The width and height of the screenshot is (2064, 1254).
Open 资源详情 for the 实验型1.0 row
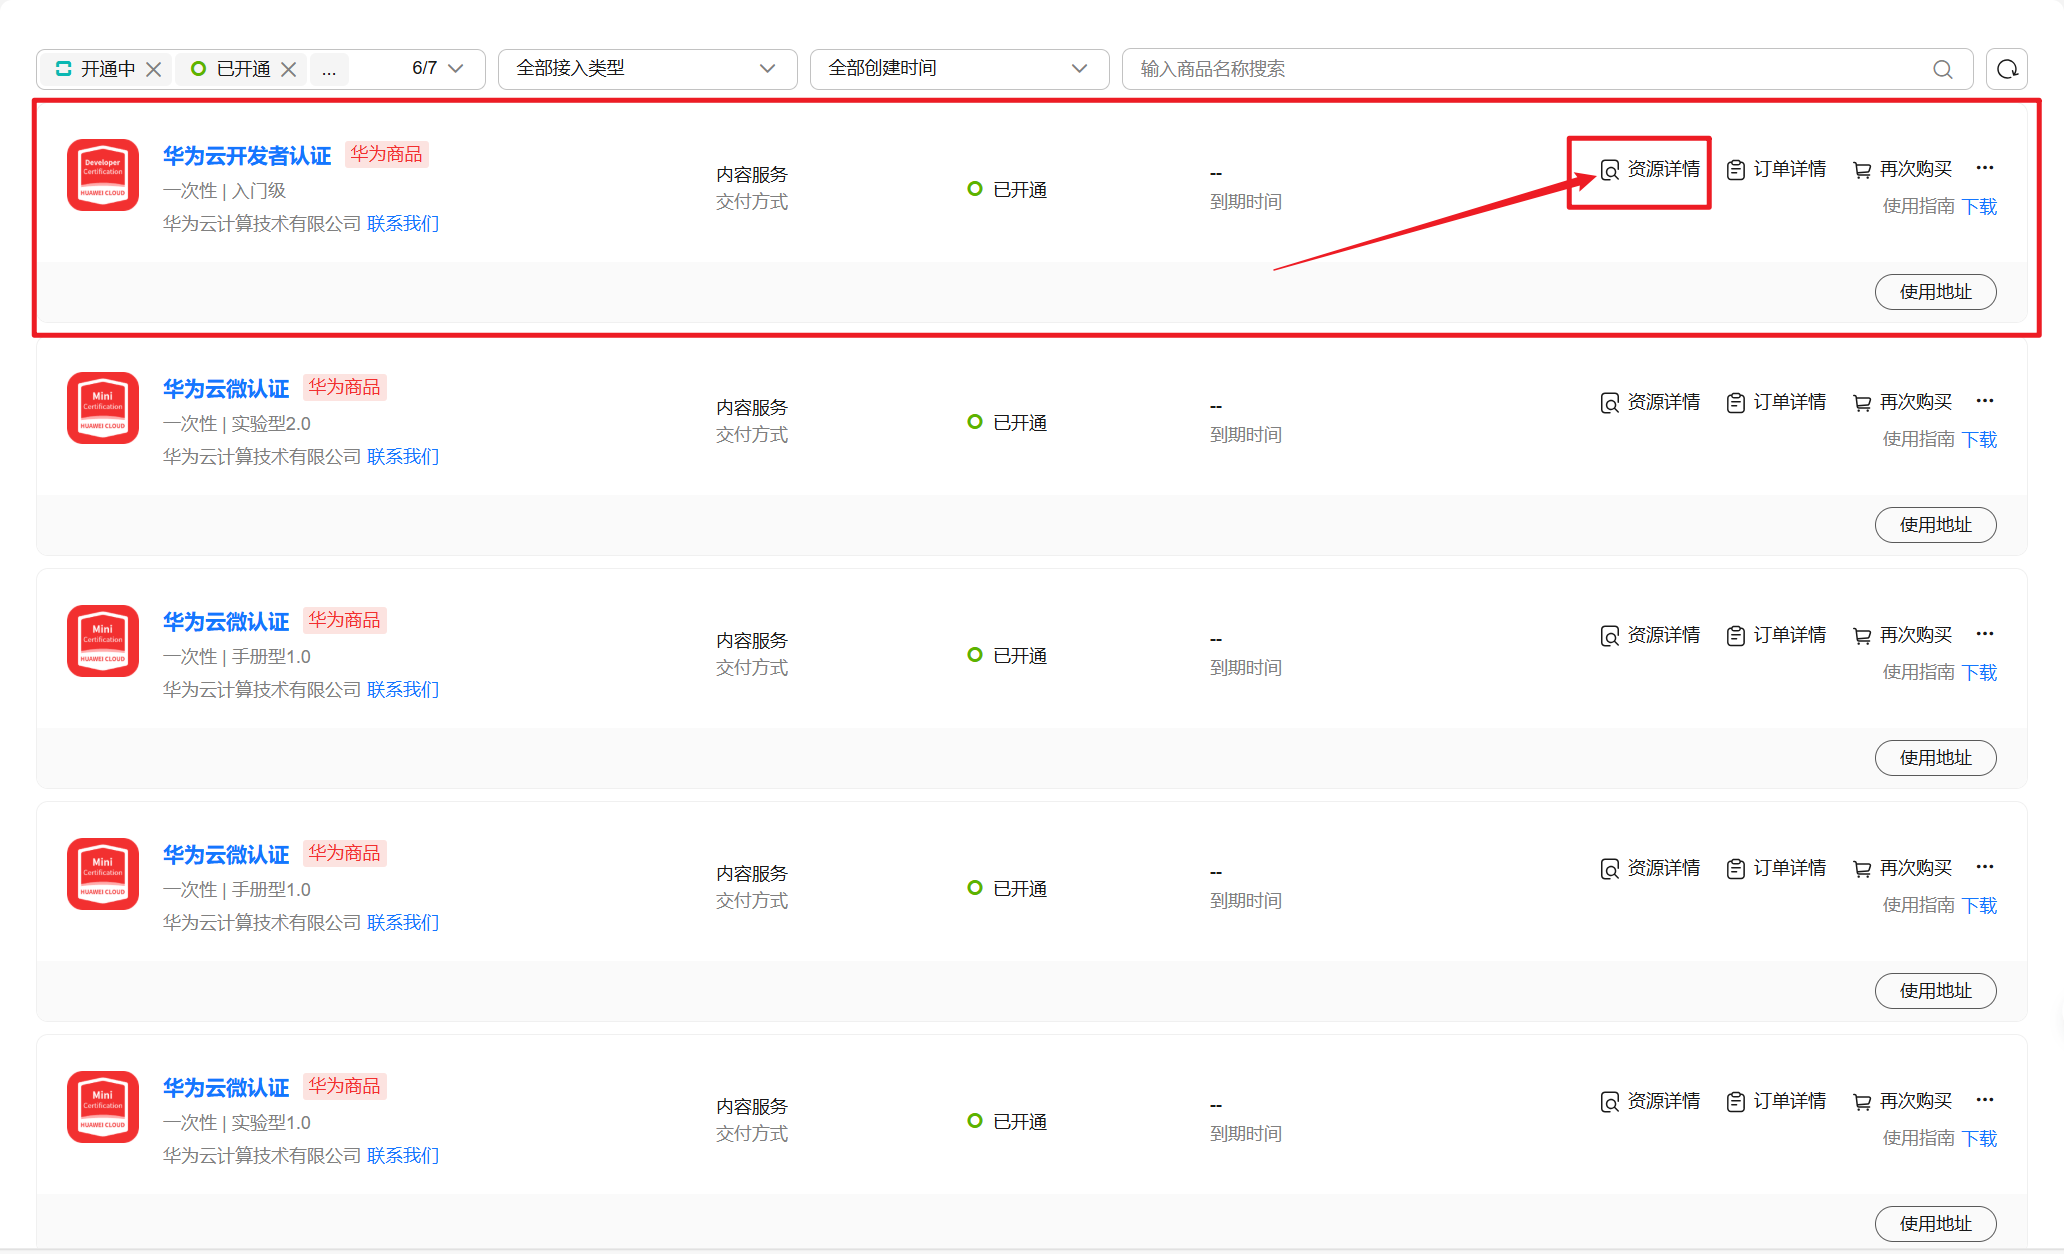(1650, 1101)
